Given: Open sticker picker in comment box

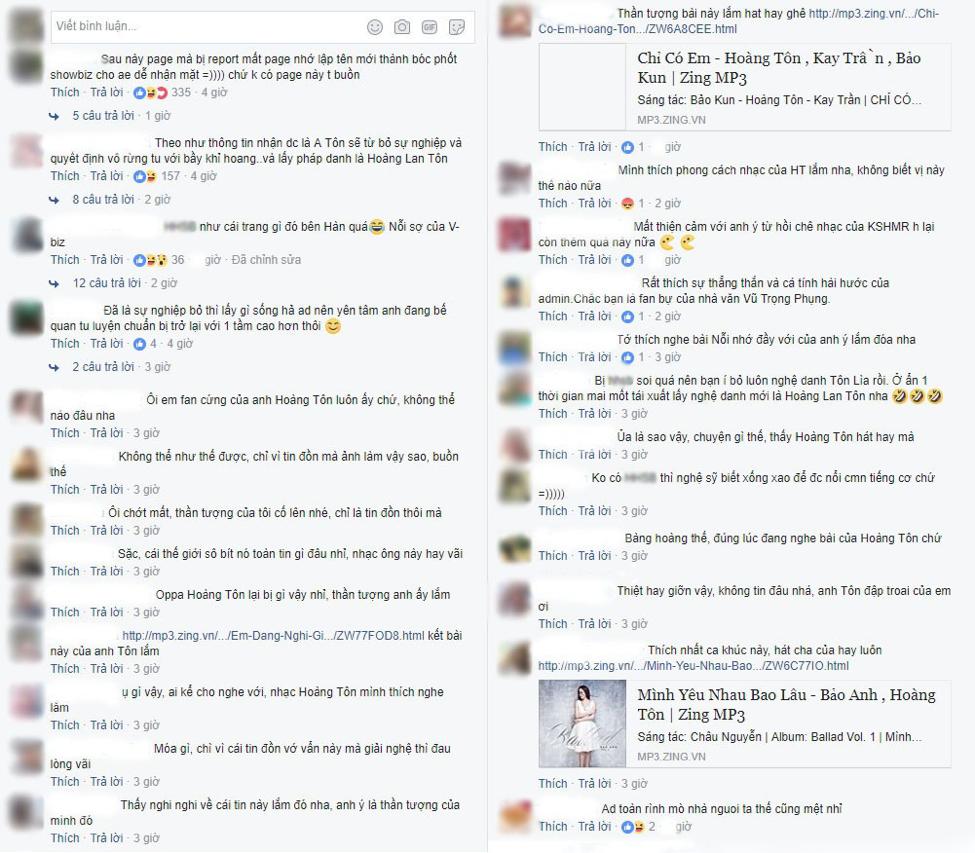Looking at the screenshot, I should coord(457,27).
